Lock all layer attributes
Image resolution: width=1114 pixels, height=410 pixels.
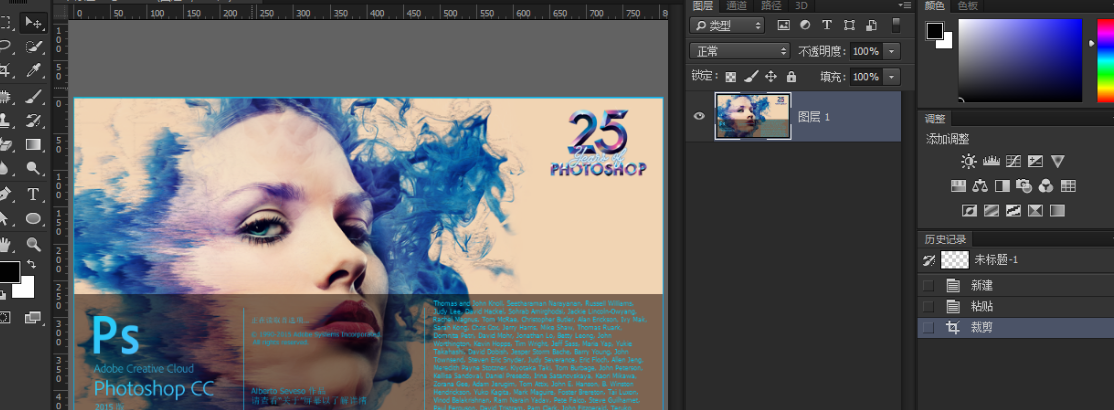point(791,76)
